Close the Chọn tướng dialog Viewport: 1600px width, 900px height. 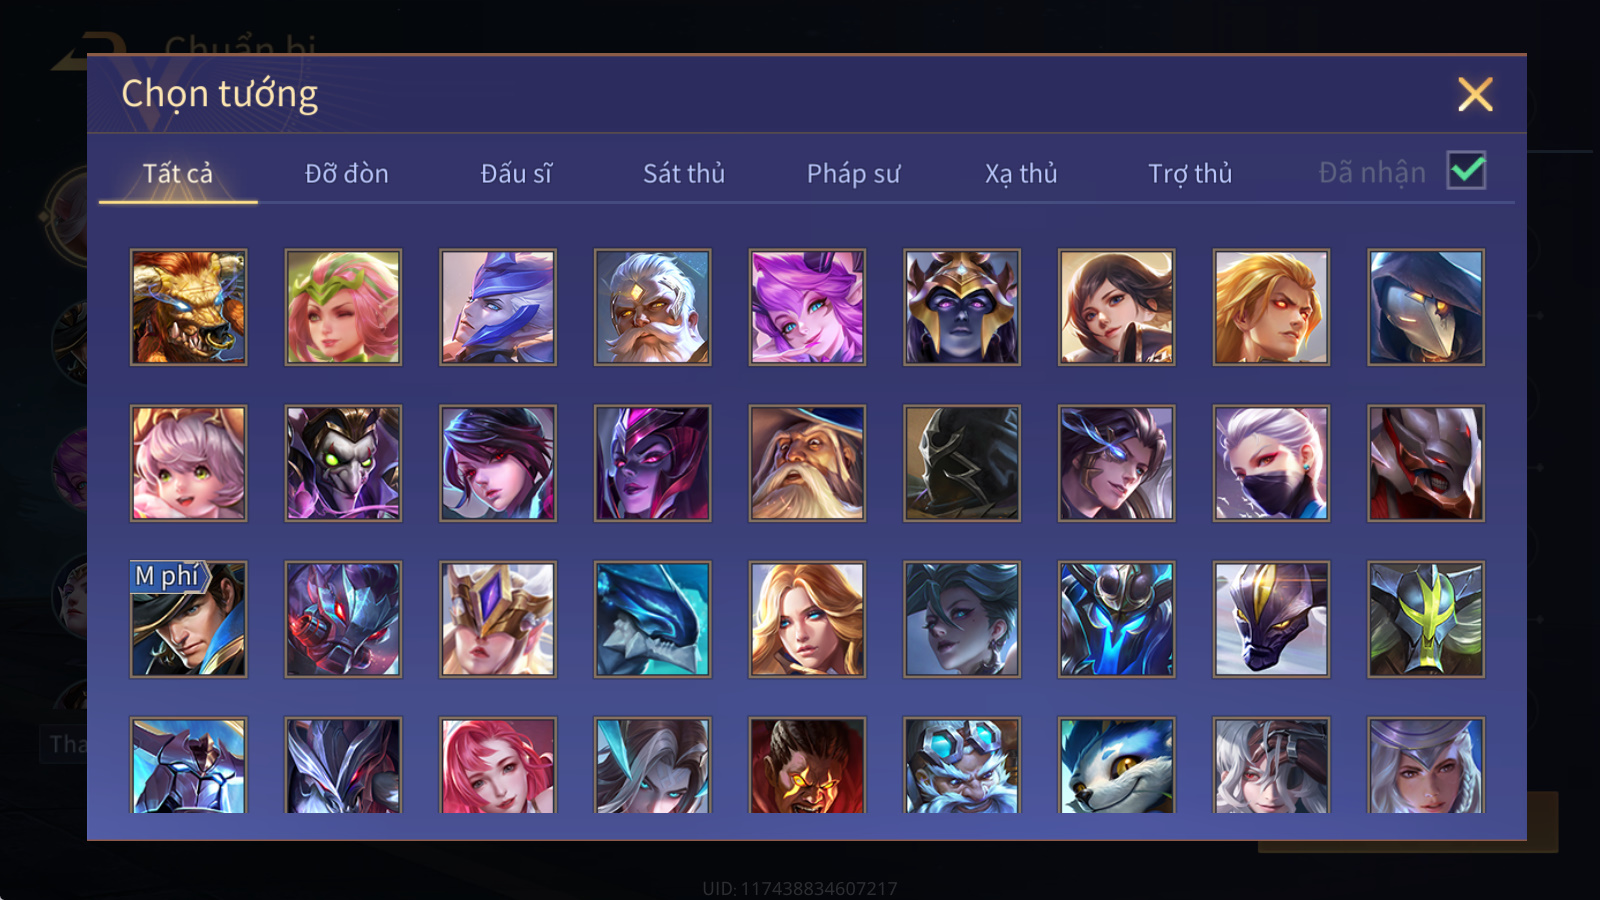pyautogui.click(x=1475, y=95)
